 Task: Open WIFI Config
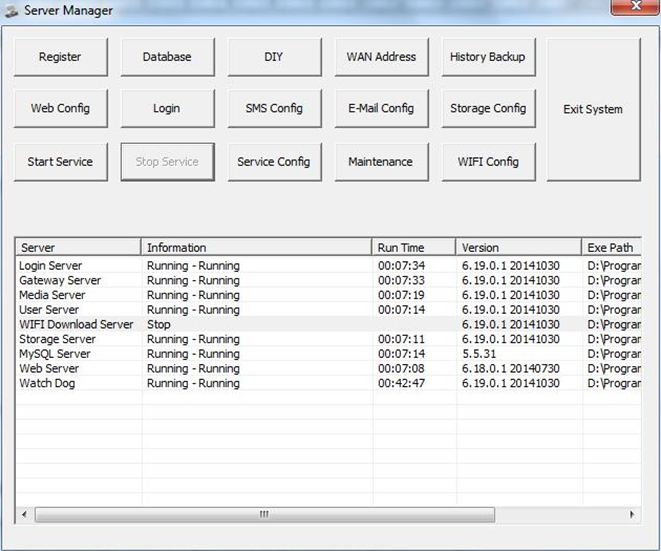click(x=489, y=162)
